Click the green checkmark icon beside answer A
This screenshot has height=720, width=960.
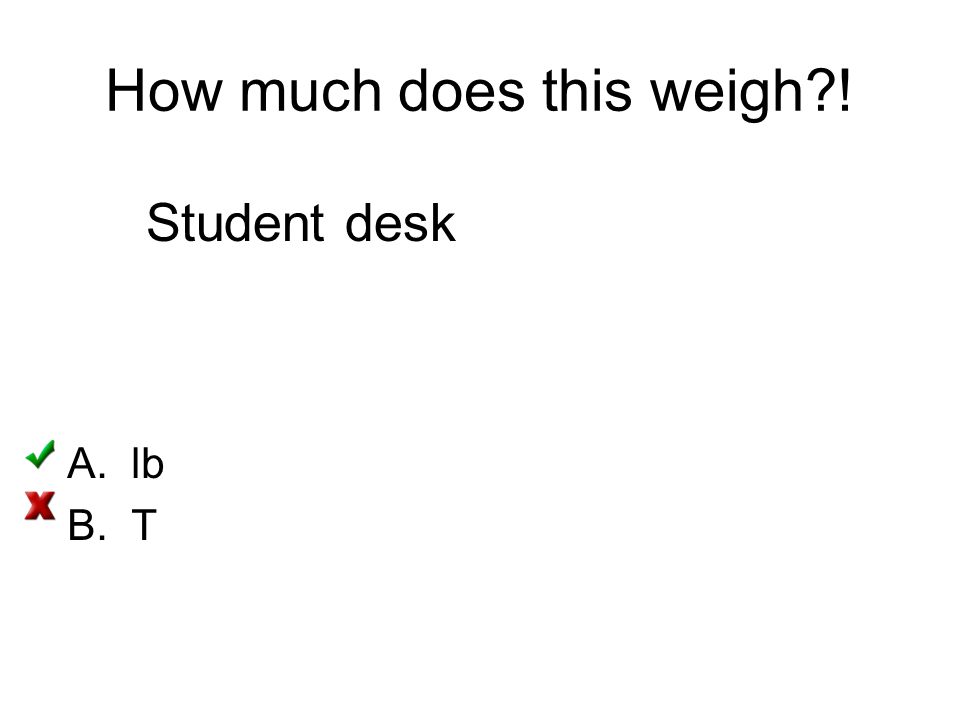(x=40, y=454)
